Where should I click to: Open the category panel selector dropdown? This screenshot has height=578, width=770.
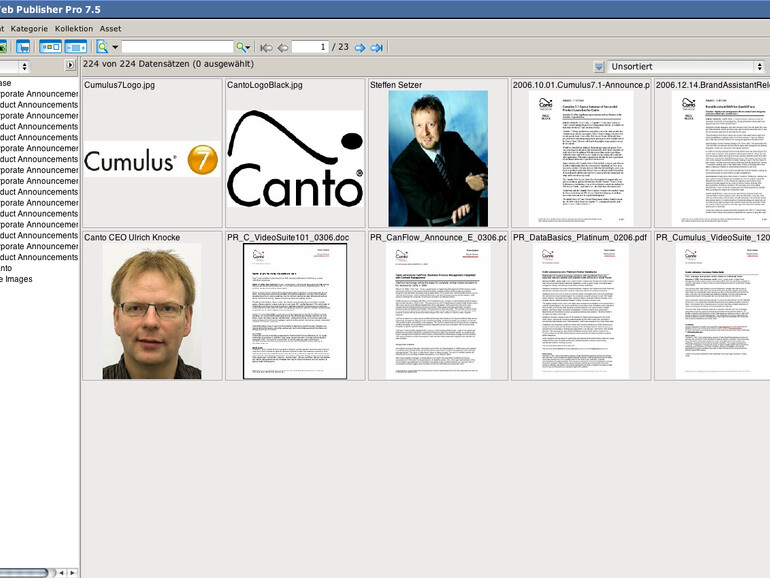click(15, 66)
